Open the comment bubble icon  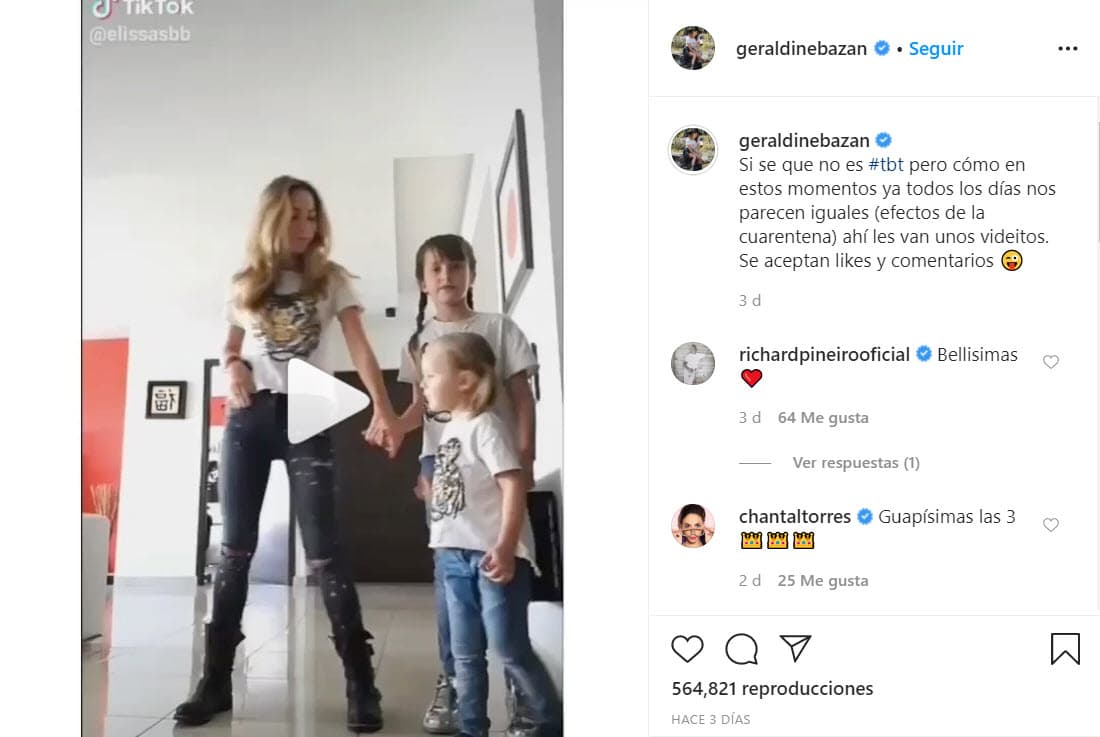point(742,649)
